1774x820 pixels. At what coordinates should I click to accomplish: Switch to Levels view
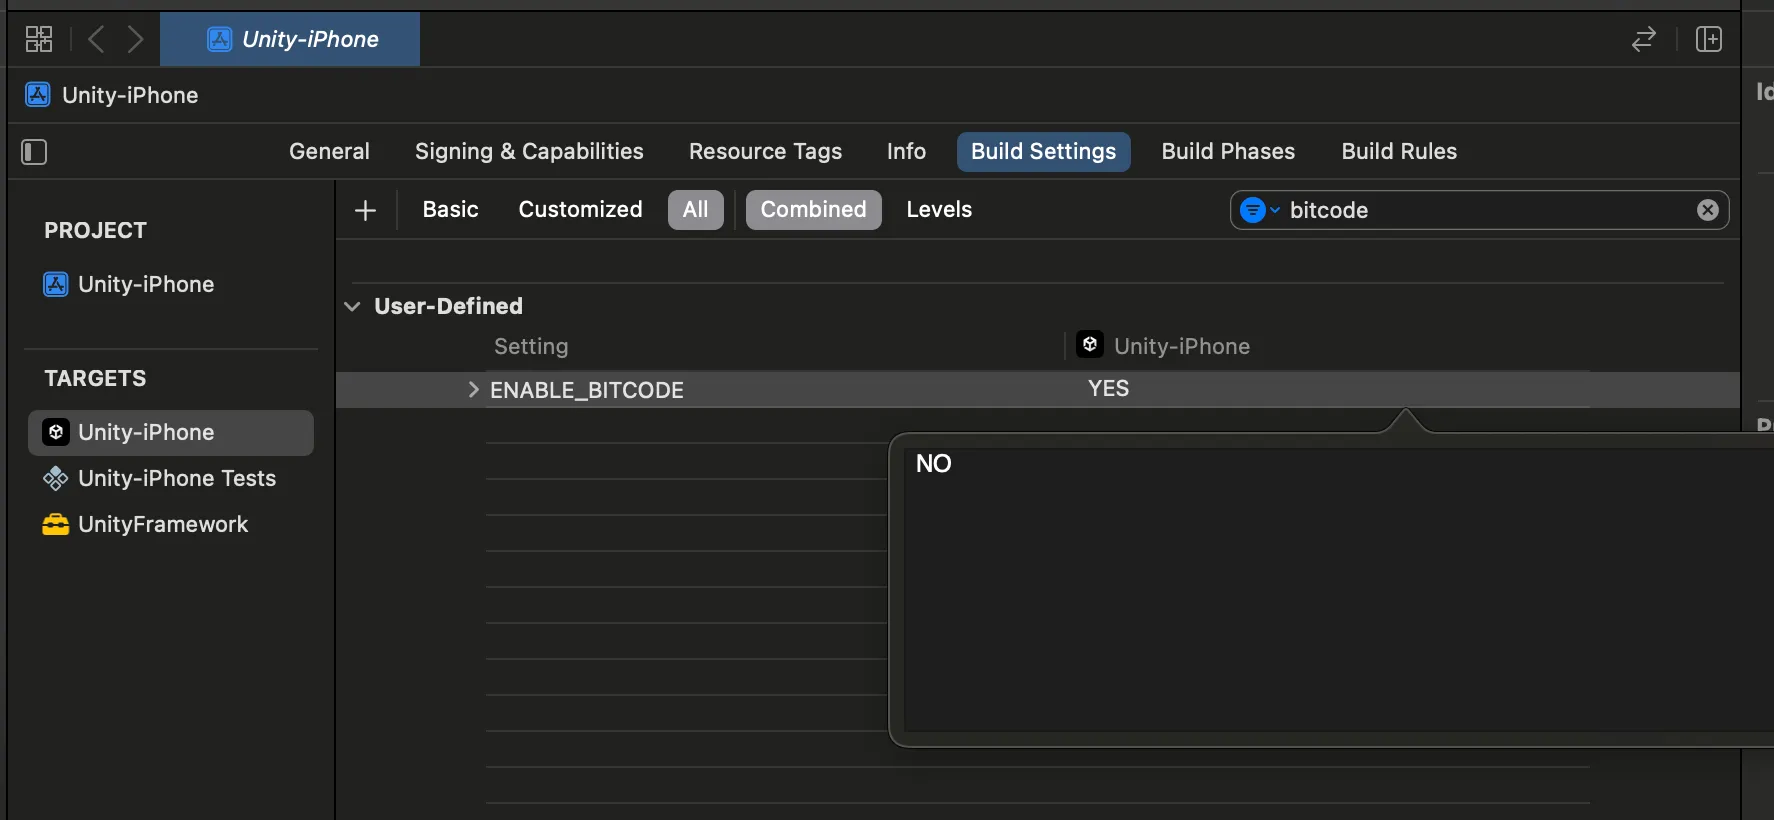938,209
